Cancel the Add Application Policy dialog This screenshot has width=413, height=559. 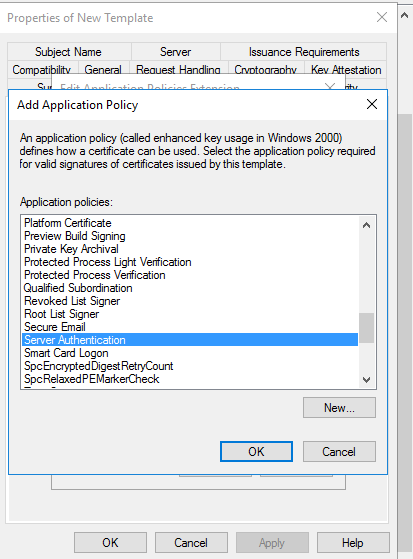pos(339,452)
